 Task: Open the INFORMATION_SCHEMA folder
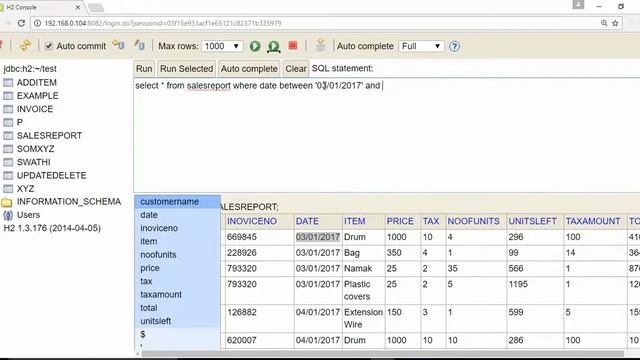(x=69, y=202)
